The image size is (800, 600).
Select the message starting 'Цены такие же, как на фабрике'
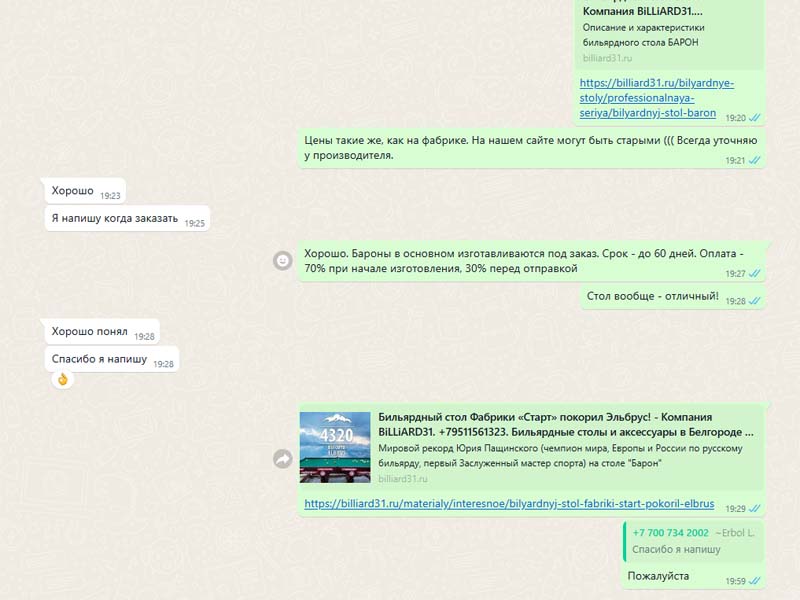pyautogui.click(x=531, y=148)
